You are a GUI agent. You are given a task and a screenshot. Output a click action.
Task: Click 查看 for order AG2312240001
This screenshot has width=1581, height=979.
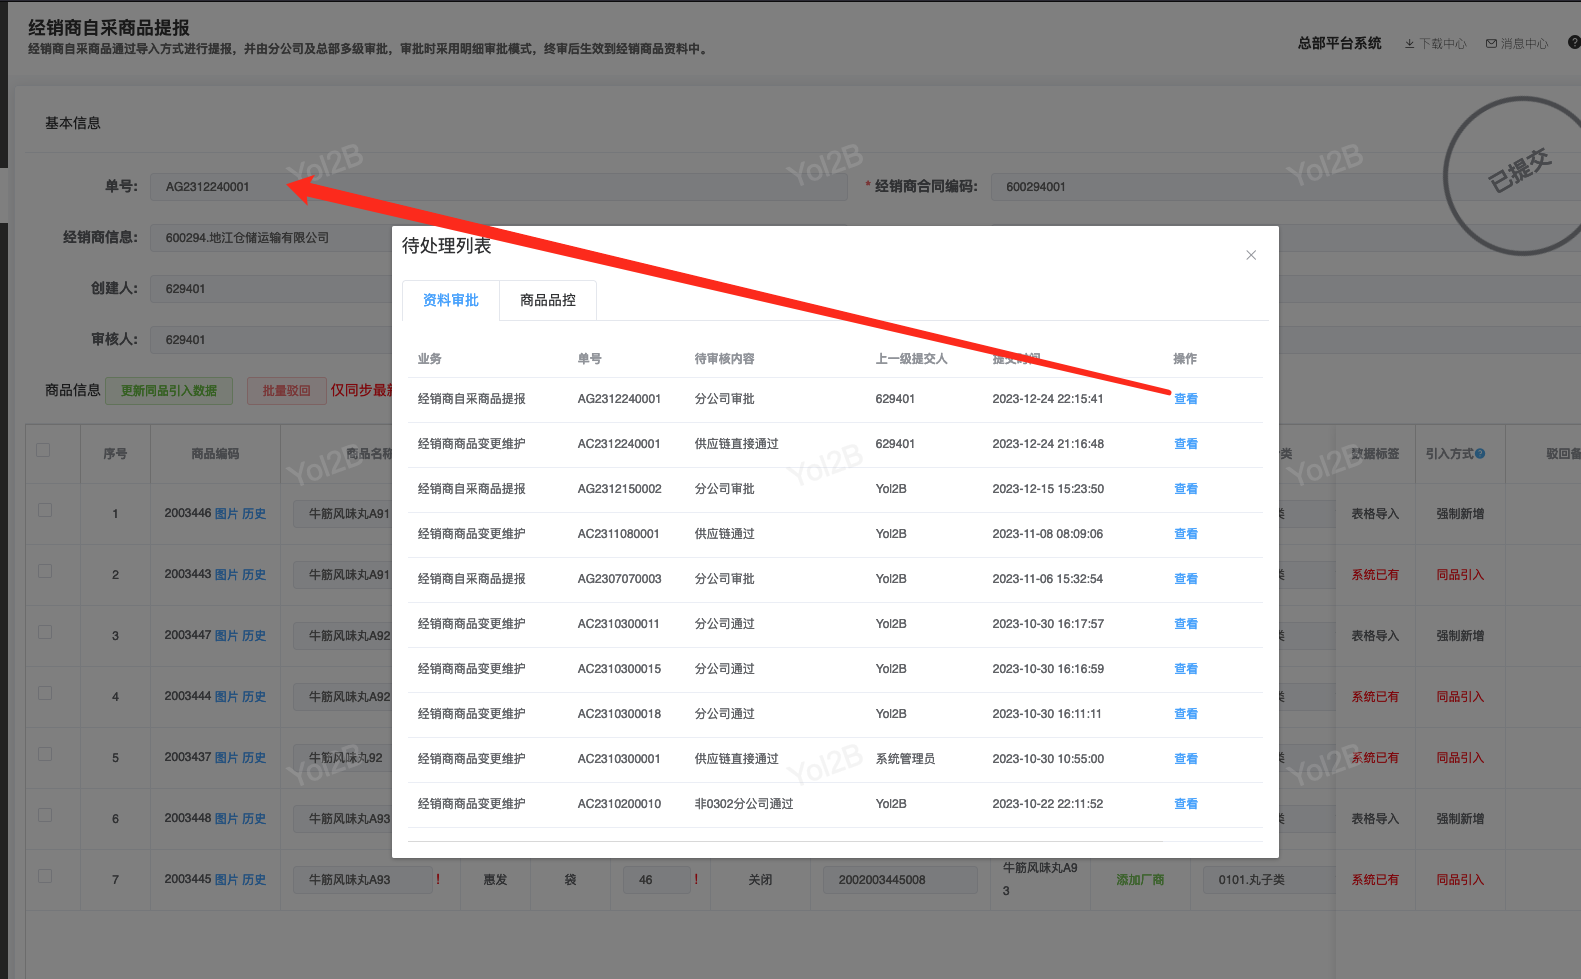coord(1185,399)
